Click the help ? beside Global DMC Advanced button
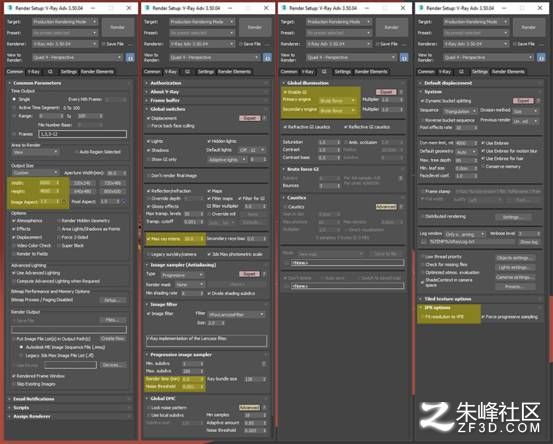The width and height of the screenshot is (553, 444). 265,408
